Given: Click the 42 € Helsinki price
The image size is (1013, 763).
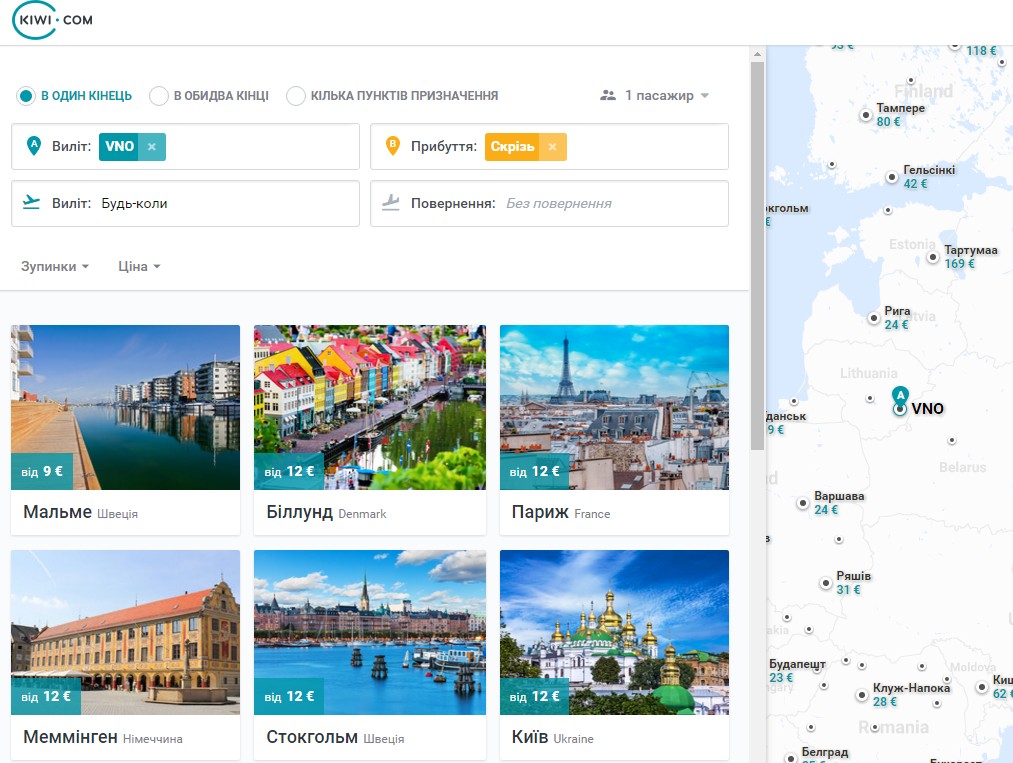Looking at the screenshot, I should [x=915, y=183].
